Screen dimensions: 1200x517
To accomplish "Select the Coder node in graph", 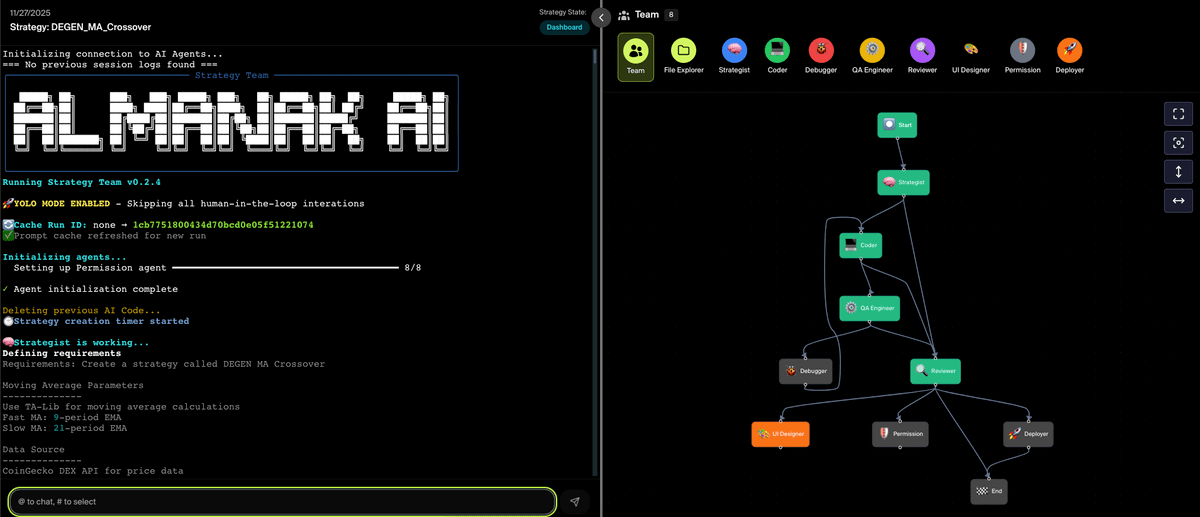I will (862, 245).
